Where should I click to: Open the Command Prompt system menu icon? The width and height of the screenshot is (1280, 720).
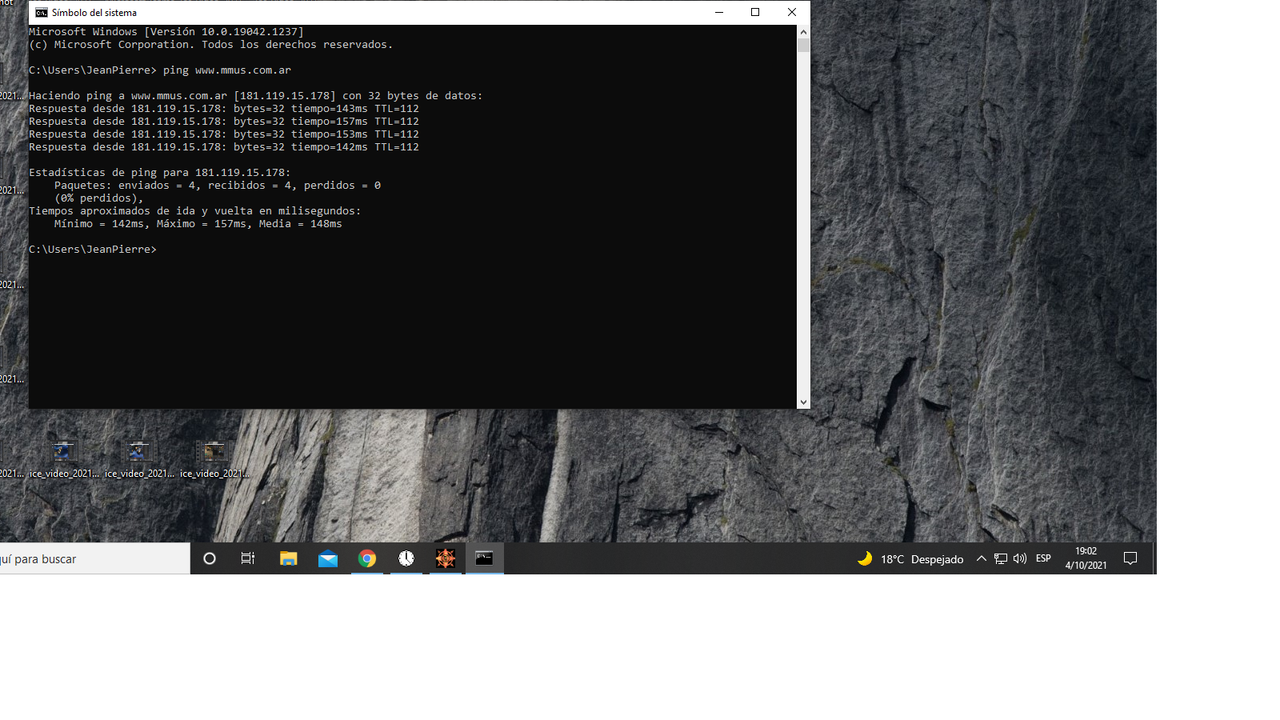pyautogui.click(x=41, y=12)
